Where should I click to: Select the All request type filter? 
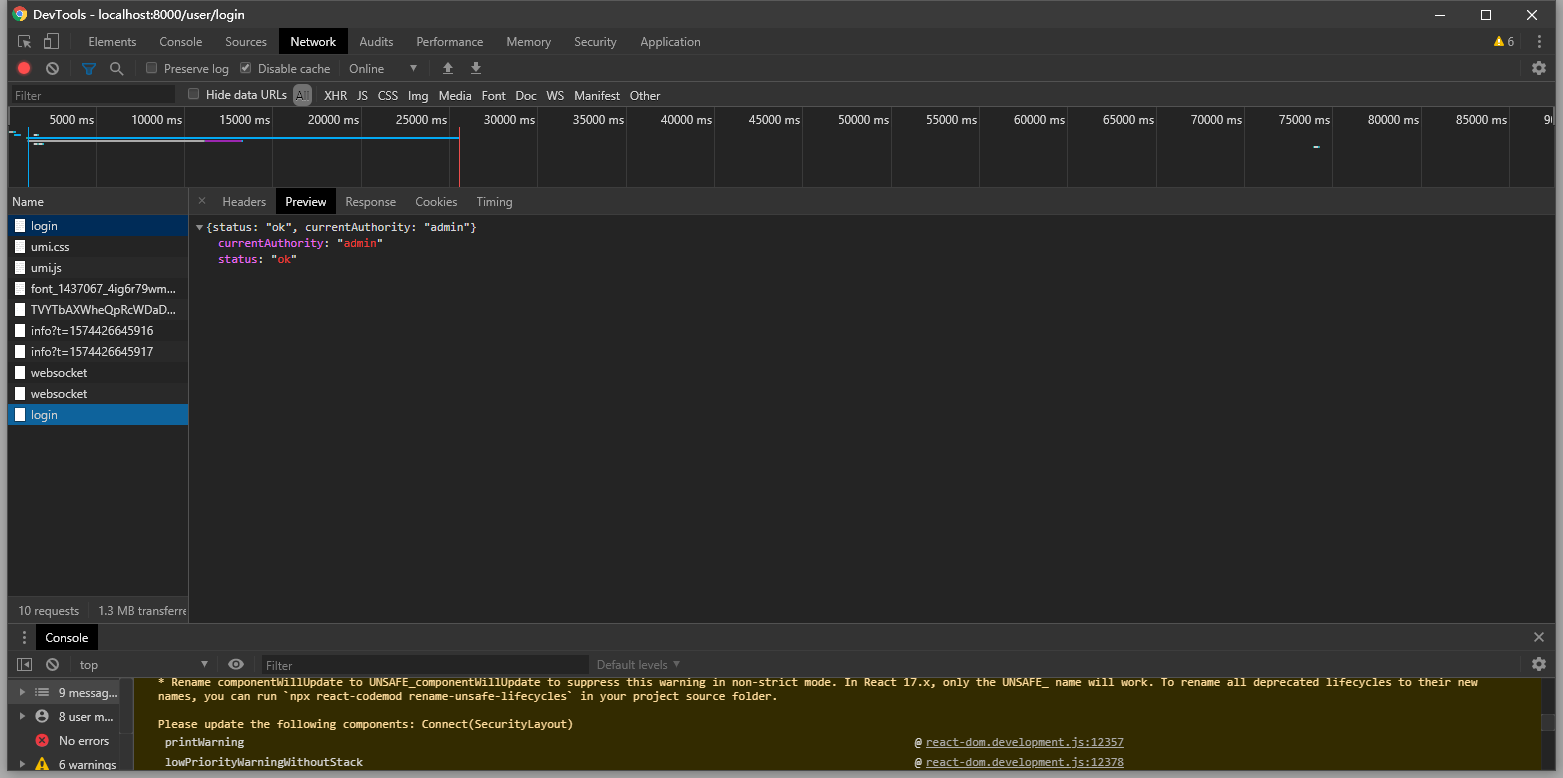(x=302, y=95)
